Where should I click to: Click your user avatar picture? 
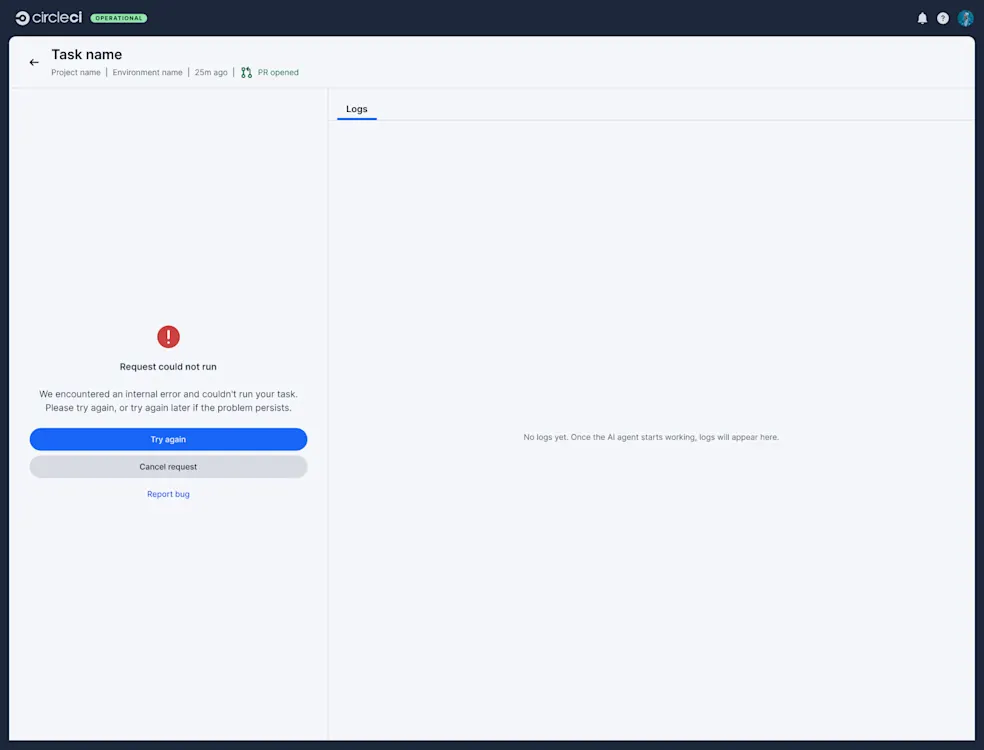(x=964, y=17)
